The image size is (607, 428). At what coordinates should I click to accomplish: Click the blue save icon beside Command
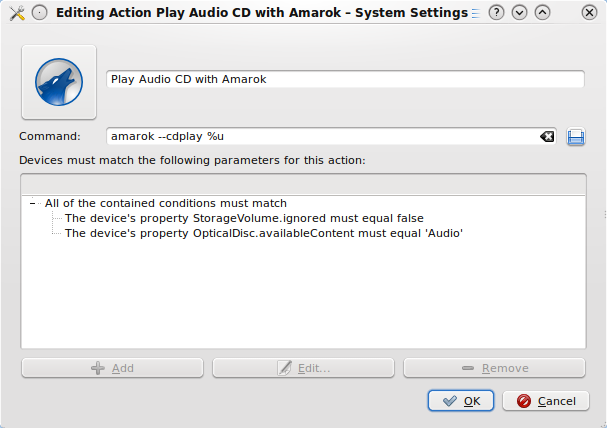pyautogui.click(x=575, y=136)
